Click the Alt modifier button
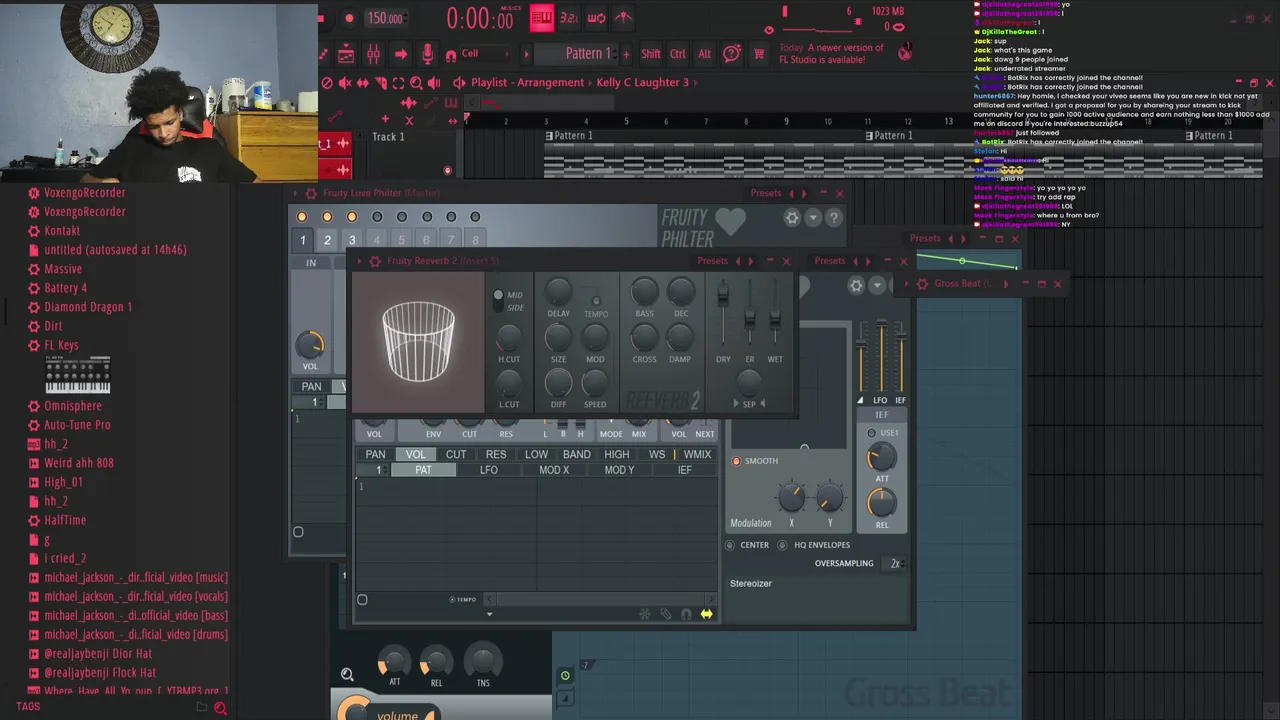Screen dimensions: 1280x720 point(704,54)
